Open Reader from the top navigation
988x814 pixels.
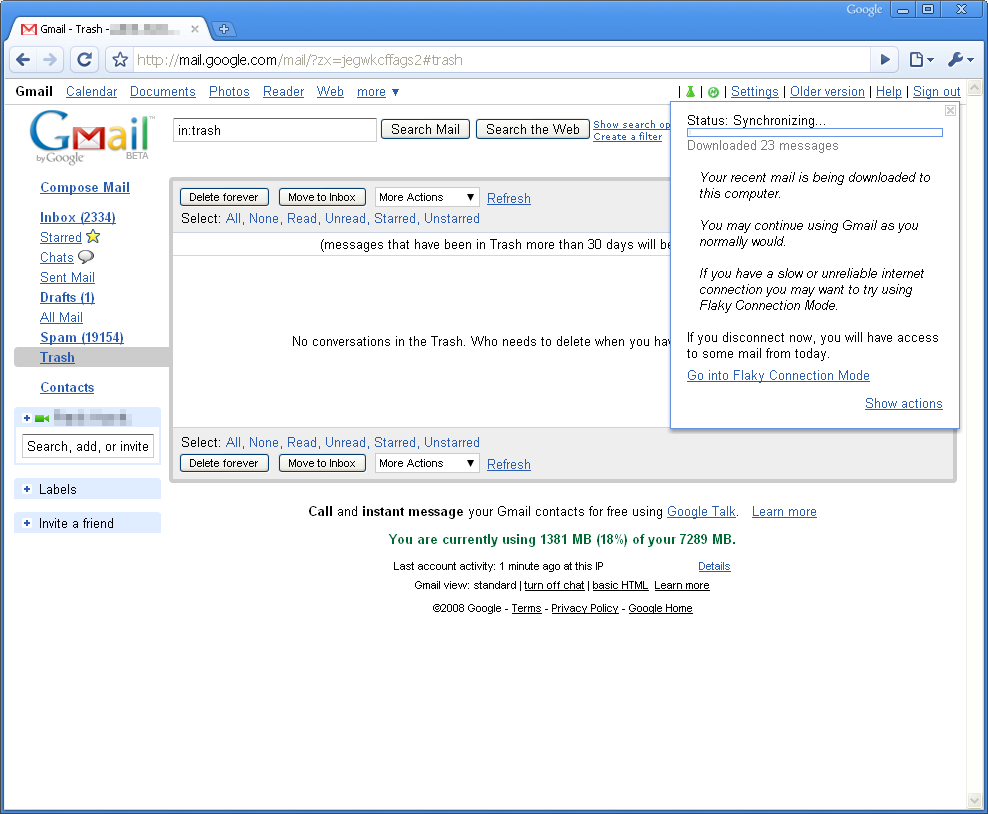(284, 92)
